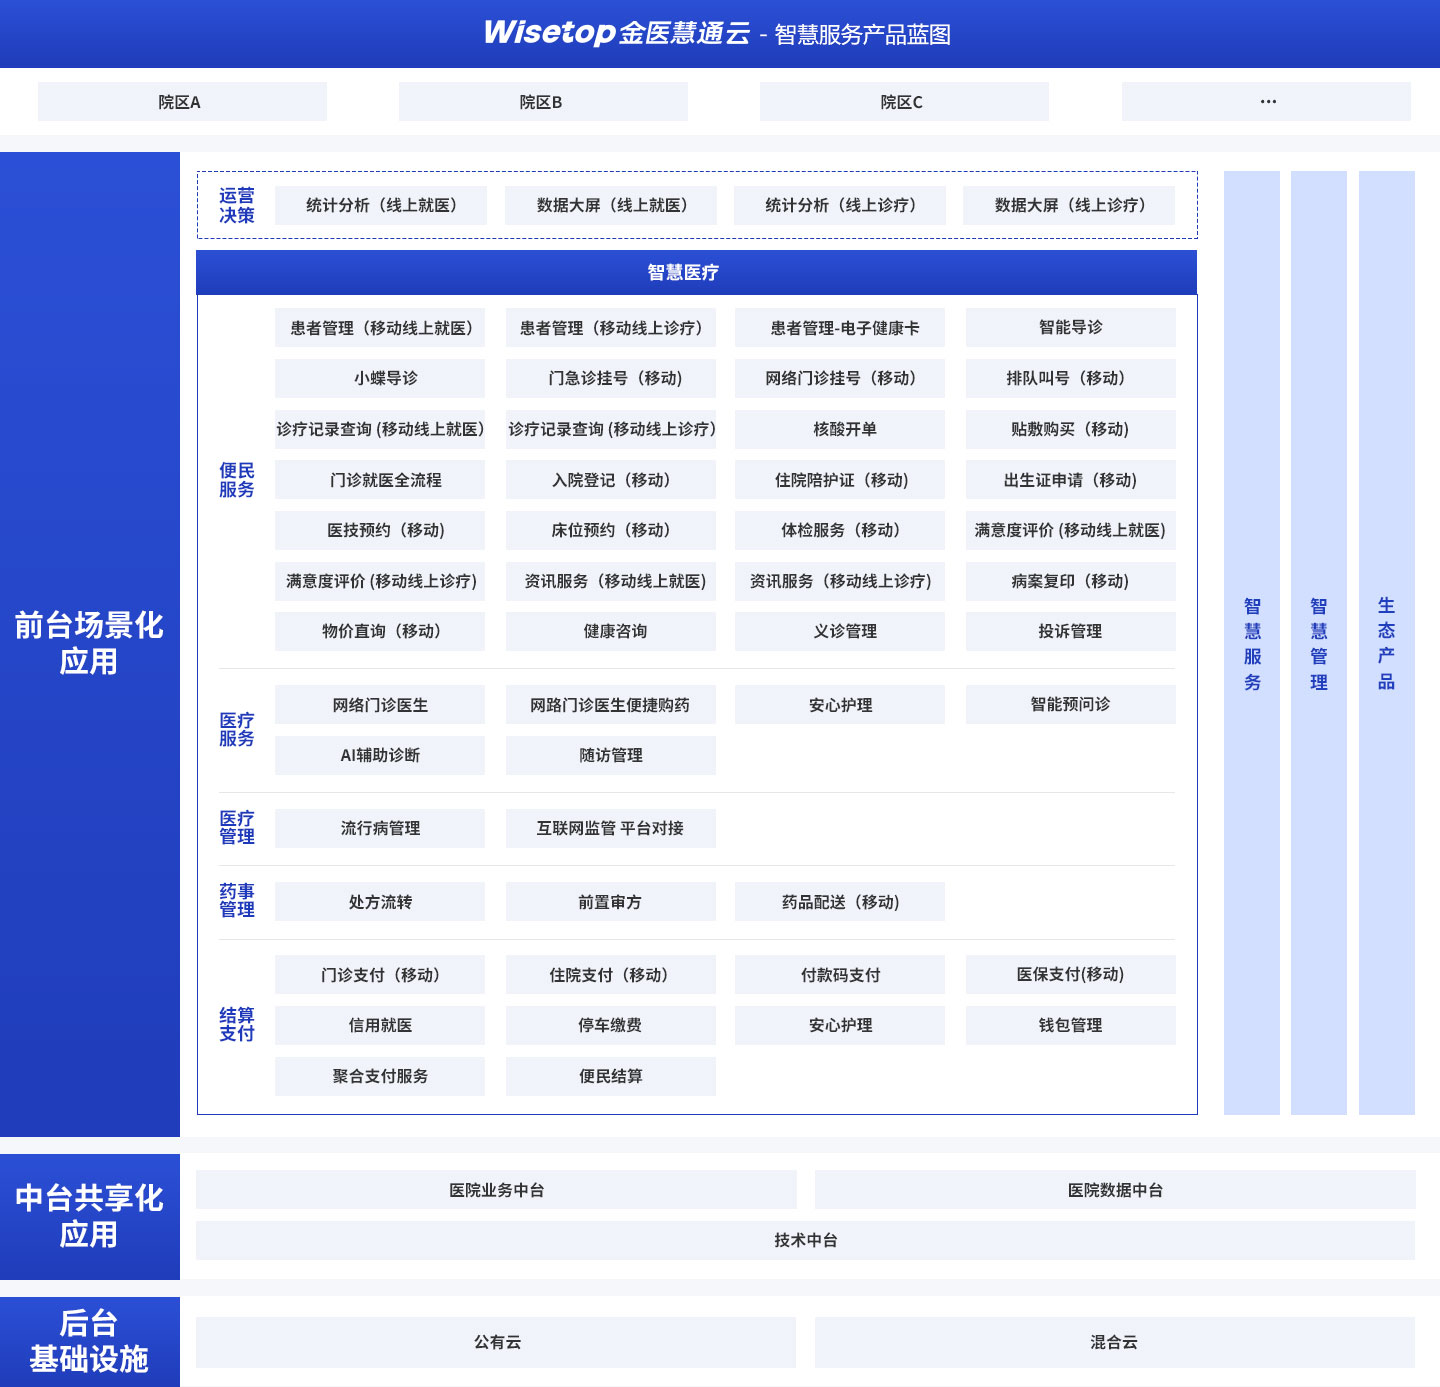Select 体检服务（移动）

(840, 530)
